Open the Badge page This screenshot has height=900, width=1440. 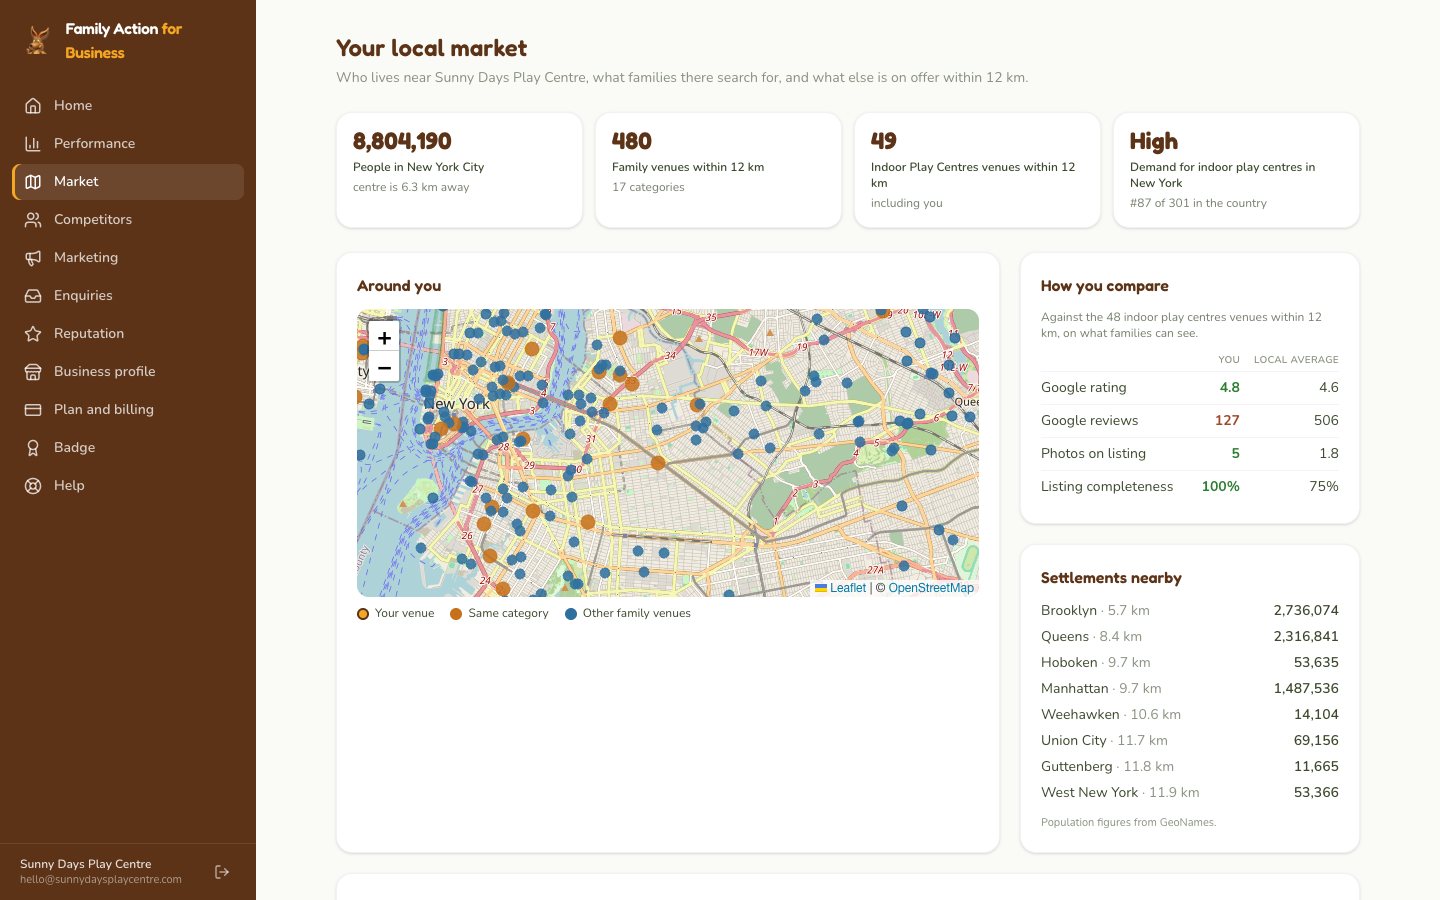[128, 447]
